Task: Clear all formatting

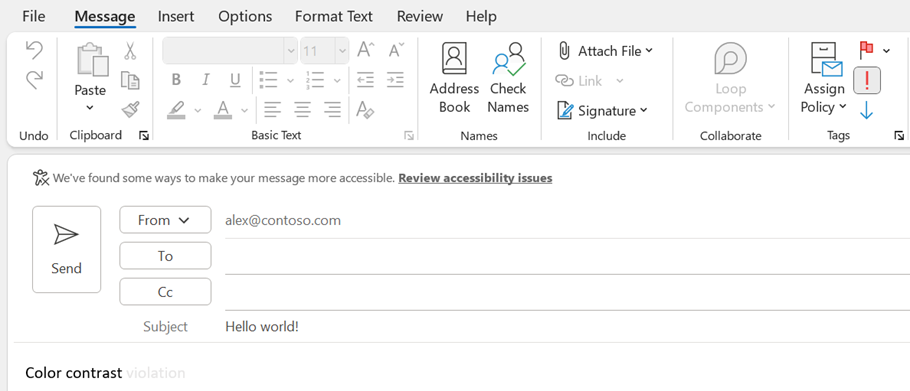Action: (365, 109)
